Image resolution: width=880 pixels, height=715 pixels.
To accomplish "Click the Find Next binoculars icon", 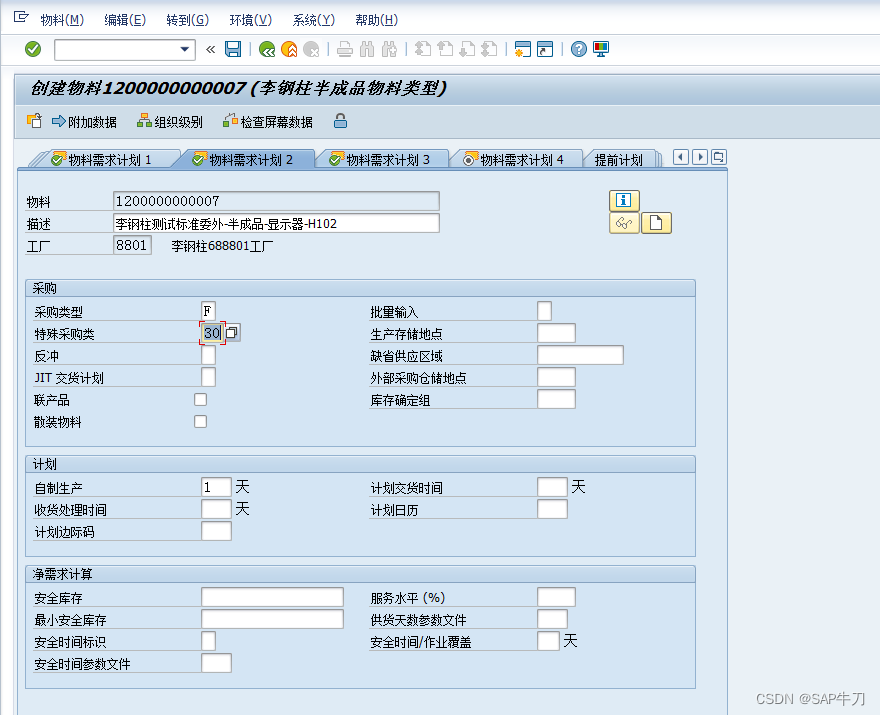I will tap(389, 49).
